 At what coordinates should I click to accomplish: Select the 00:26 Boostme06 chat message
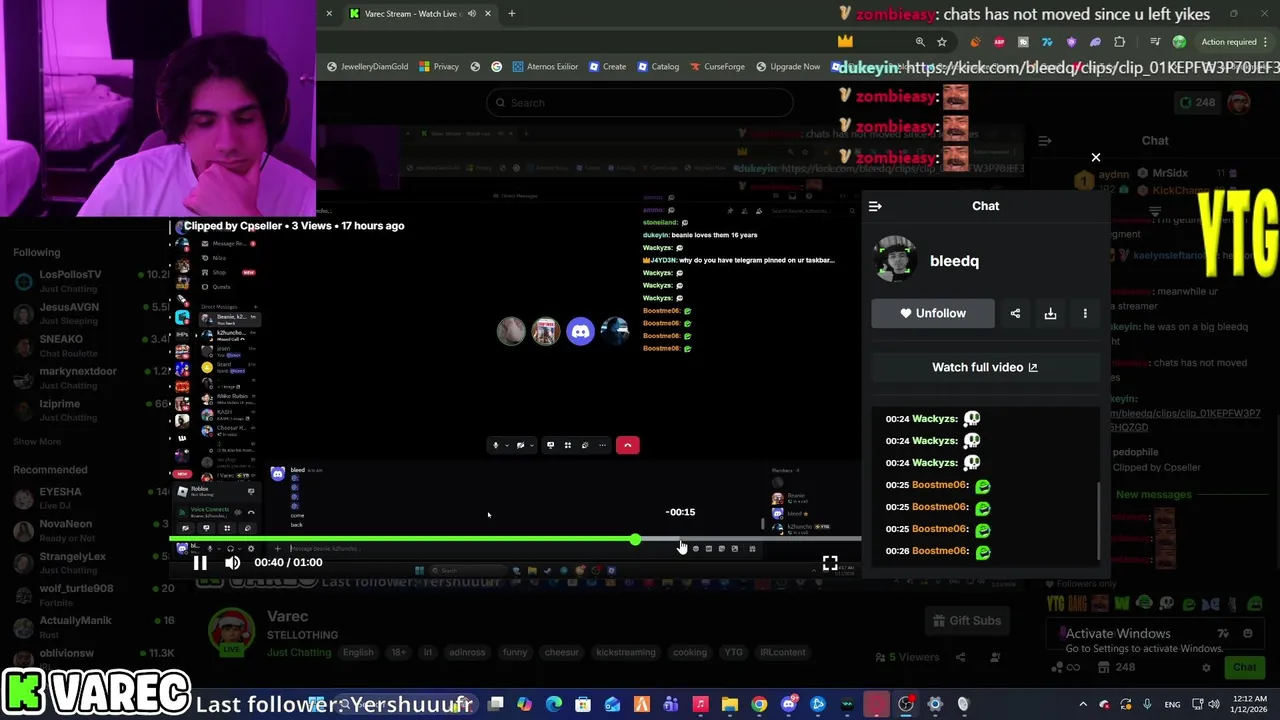[938, 551]
